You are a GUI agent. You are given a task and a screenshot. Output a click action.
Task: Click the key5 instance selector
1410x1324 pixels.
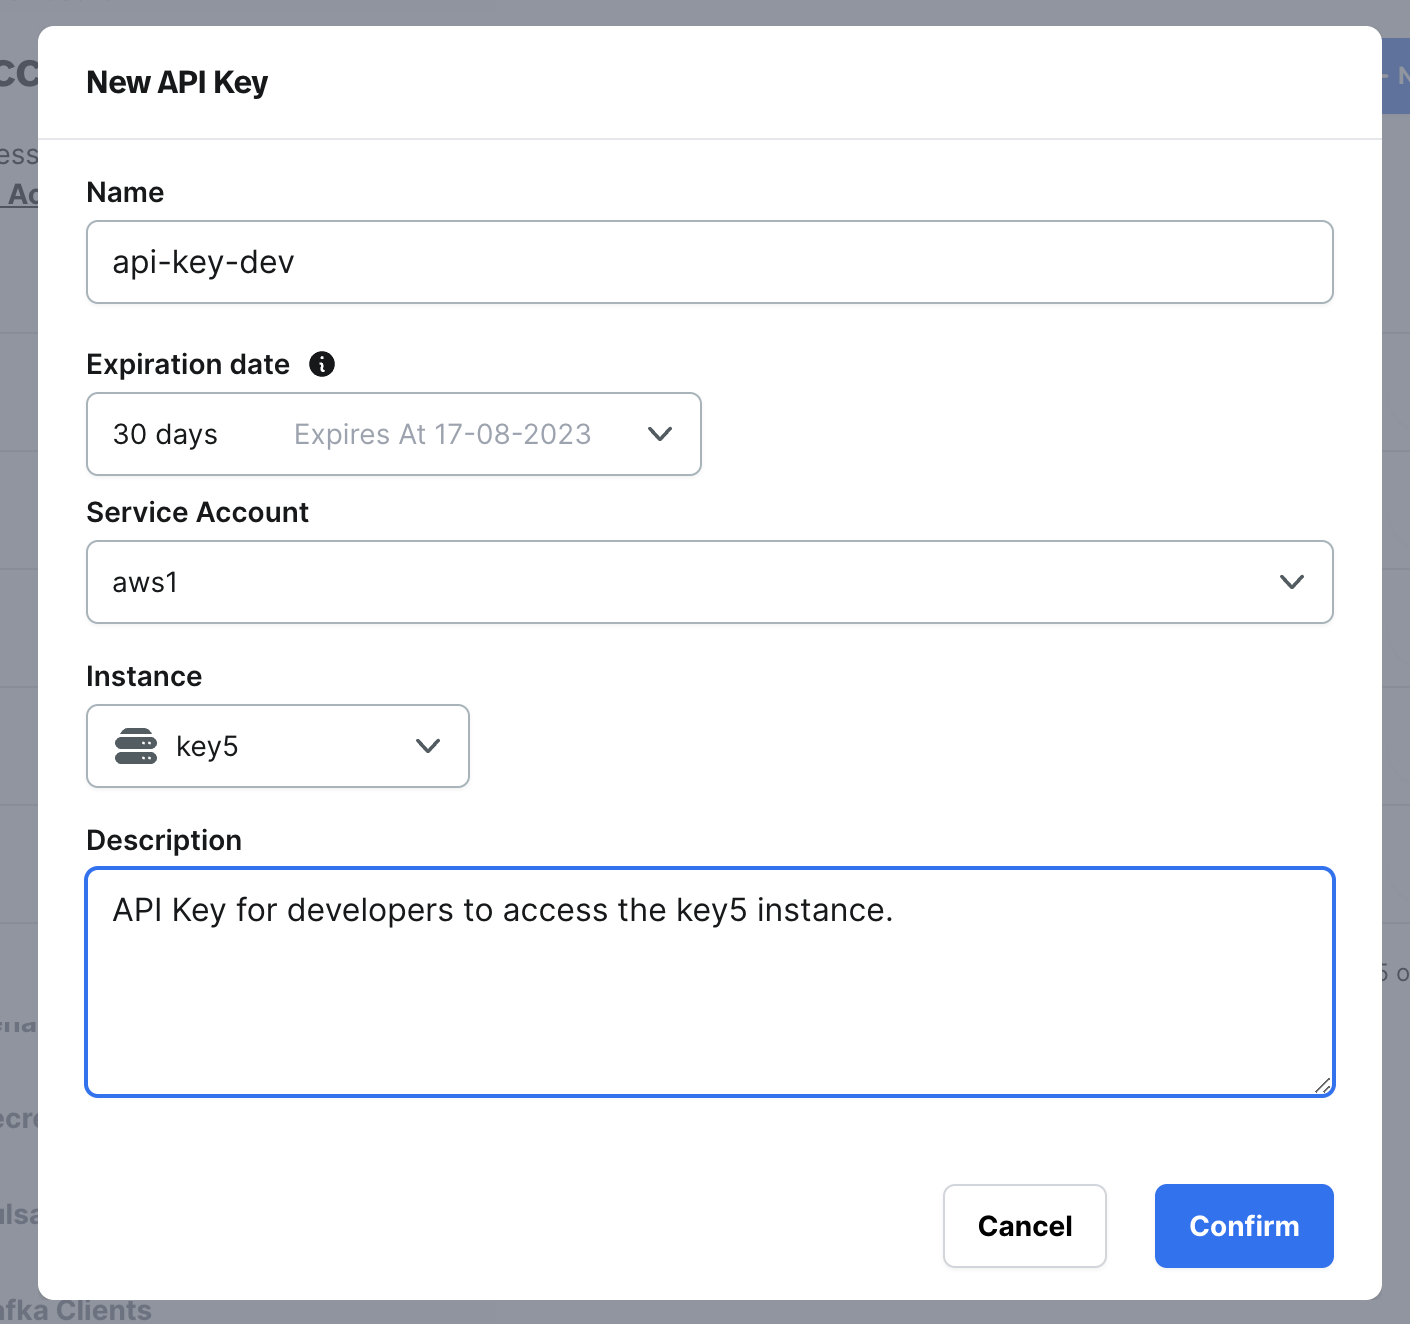pos(278,746)
